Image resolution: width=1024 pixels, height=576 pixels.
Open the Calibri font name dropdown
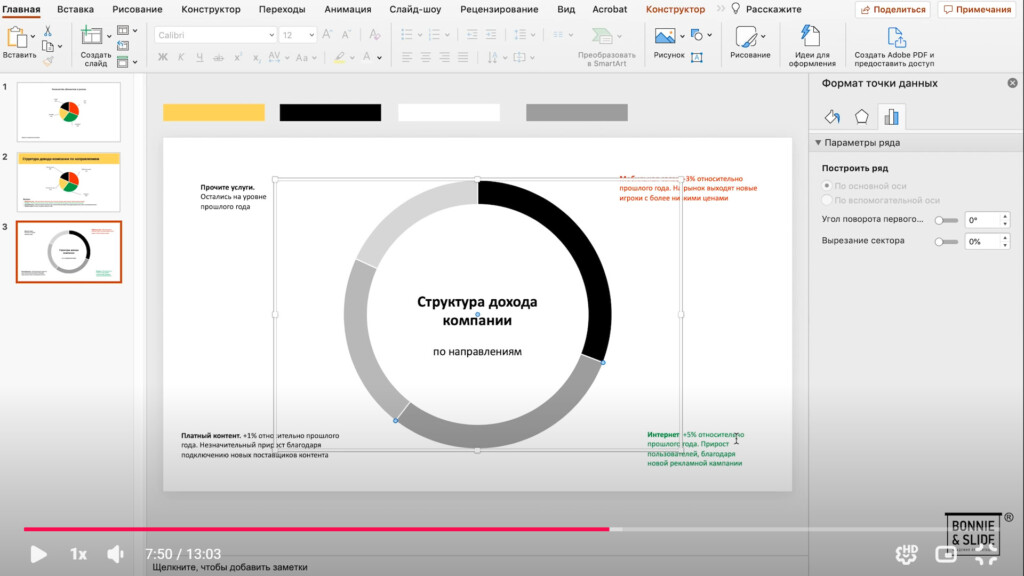(x=272, y=35)
